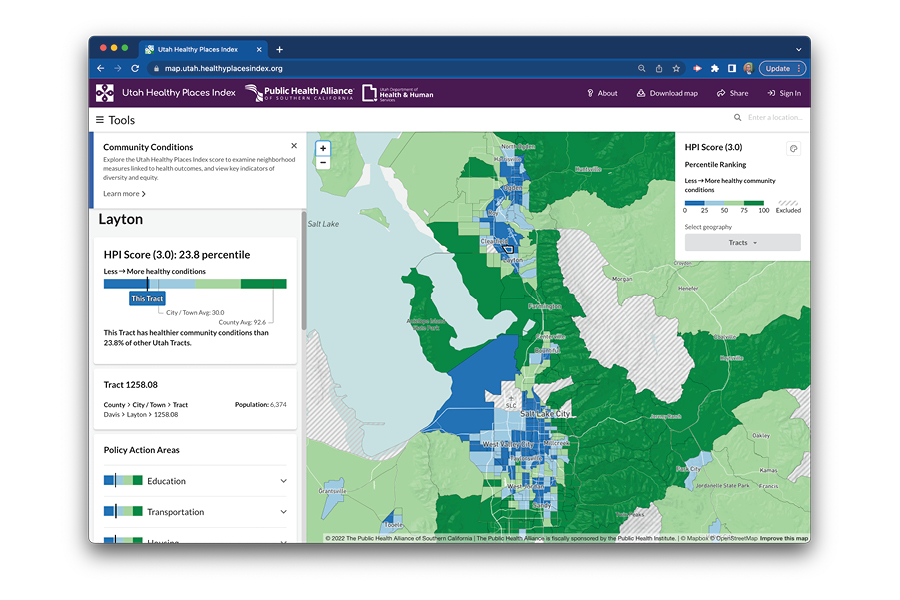Open the Download map icon
Screen dimensions: 900x600
pos(640,93)
